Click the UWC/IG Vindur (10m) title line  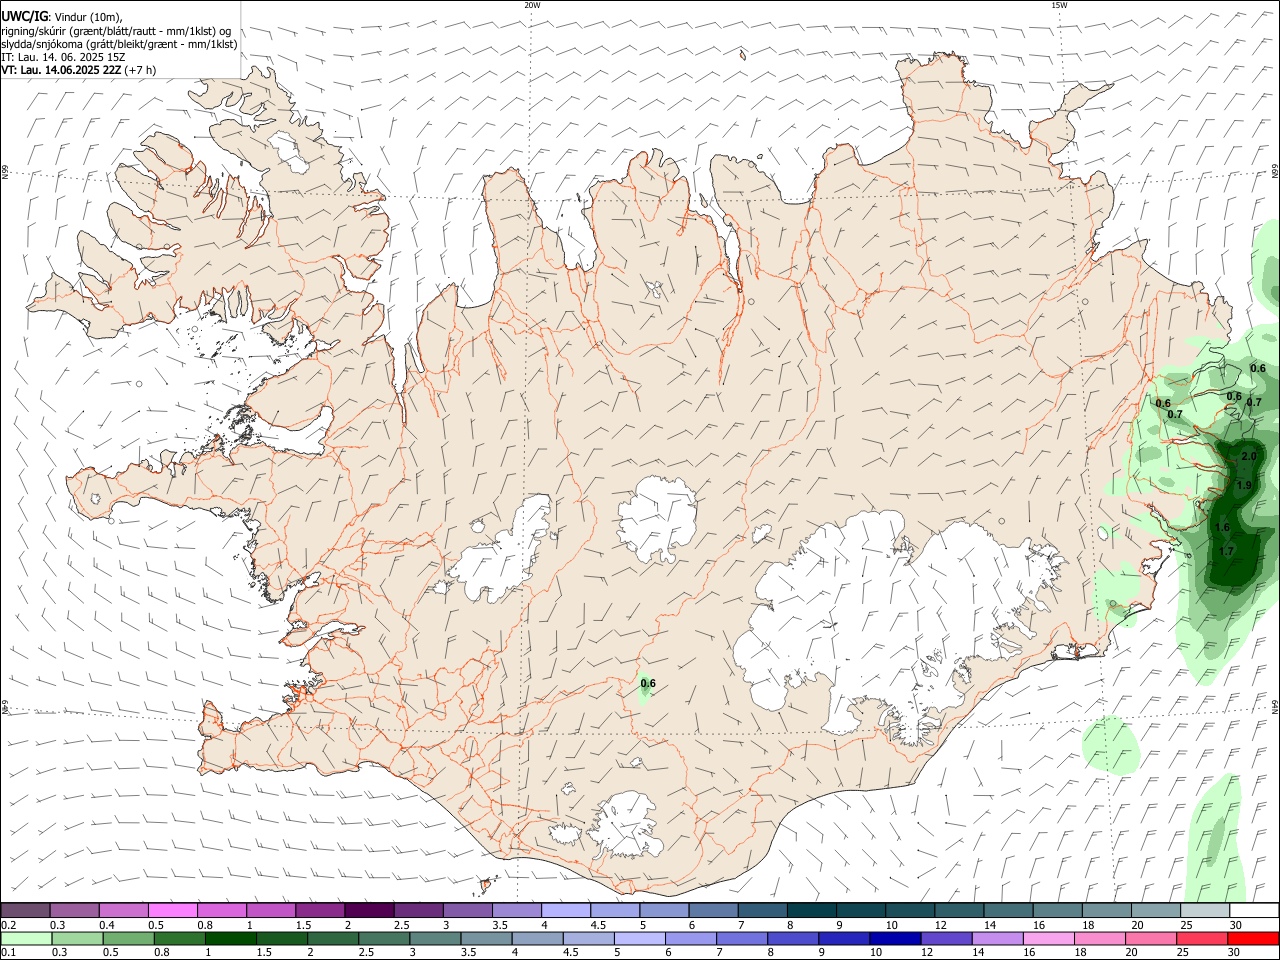pyautogui.click(x=62, y=17)
